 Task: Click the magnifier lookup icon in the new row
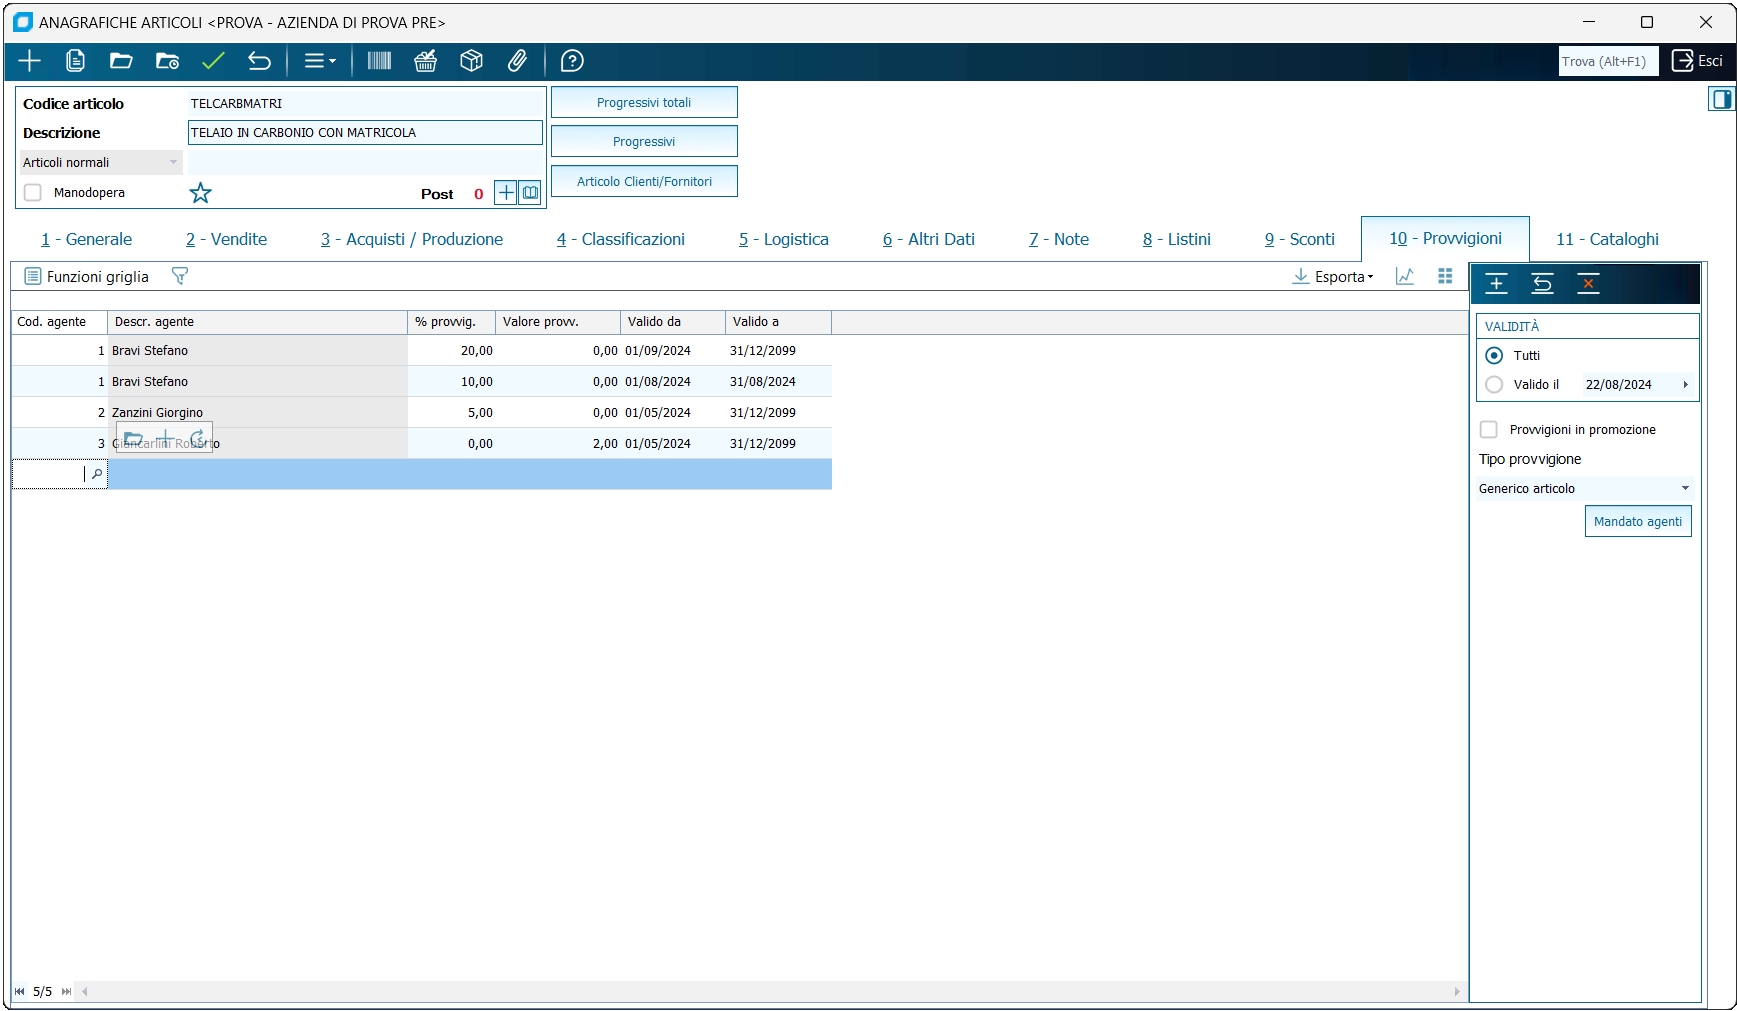coord(97,474)
